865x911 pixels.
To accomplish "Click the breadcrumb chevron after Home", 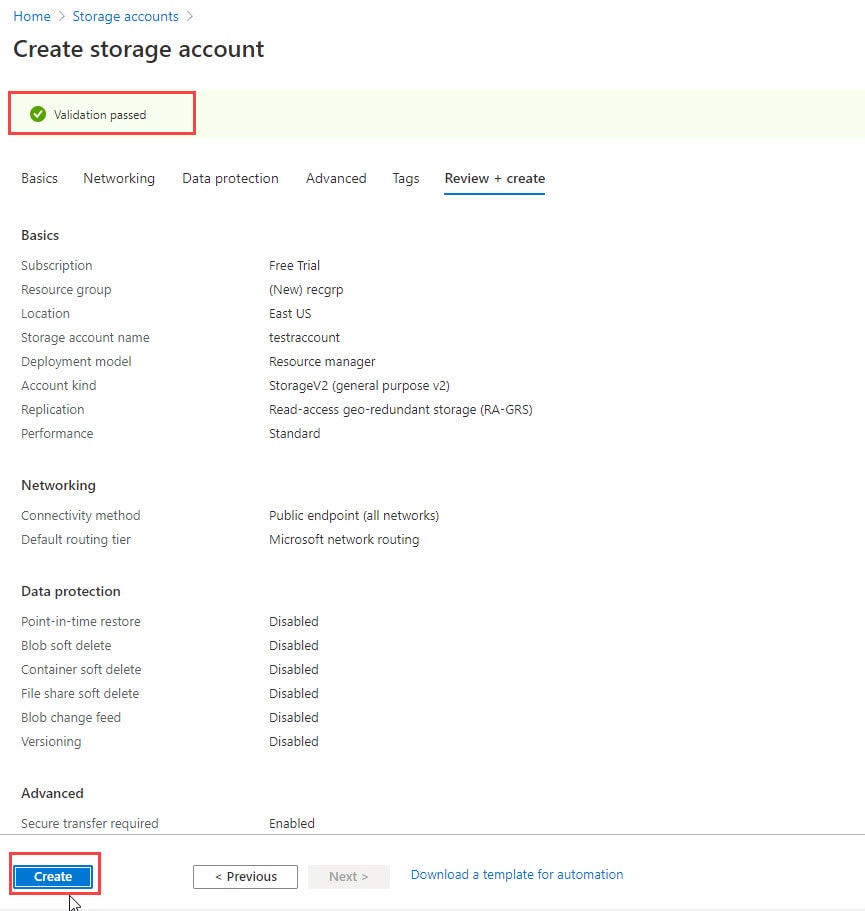I will pos(59,16).
